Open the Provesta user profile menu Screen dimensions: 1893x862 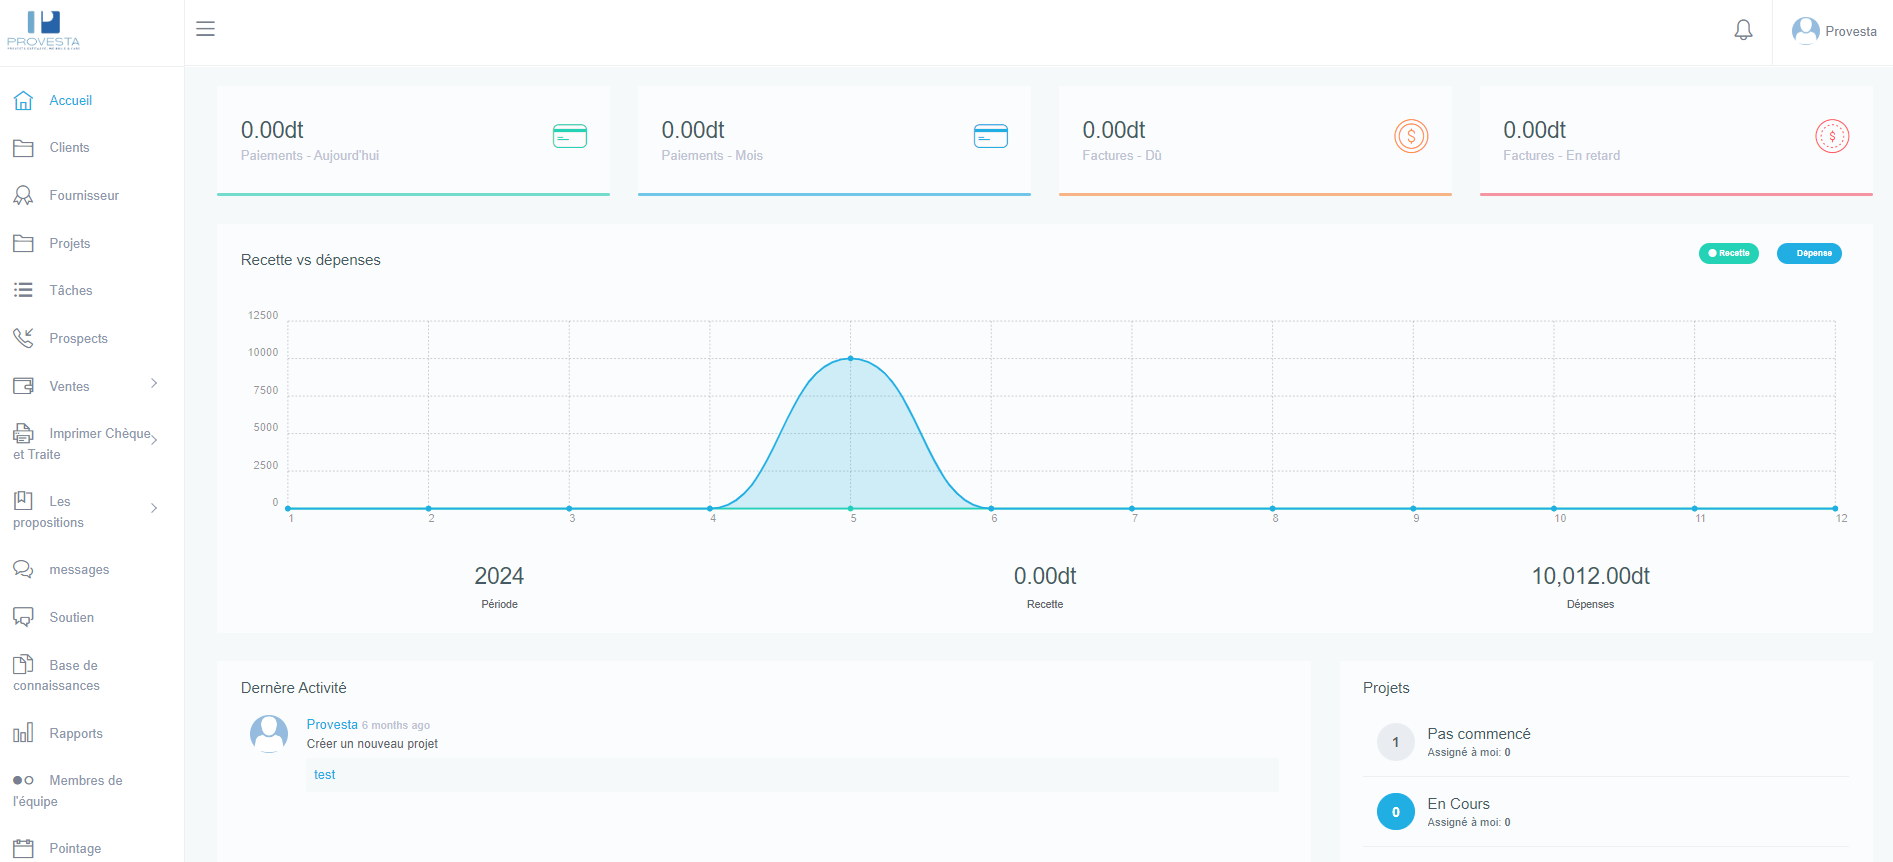tap(1834, 31)
